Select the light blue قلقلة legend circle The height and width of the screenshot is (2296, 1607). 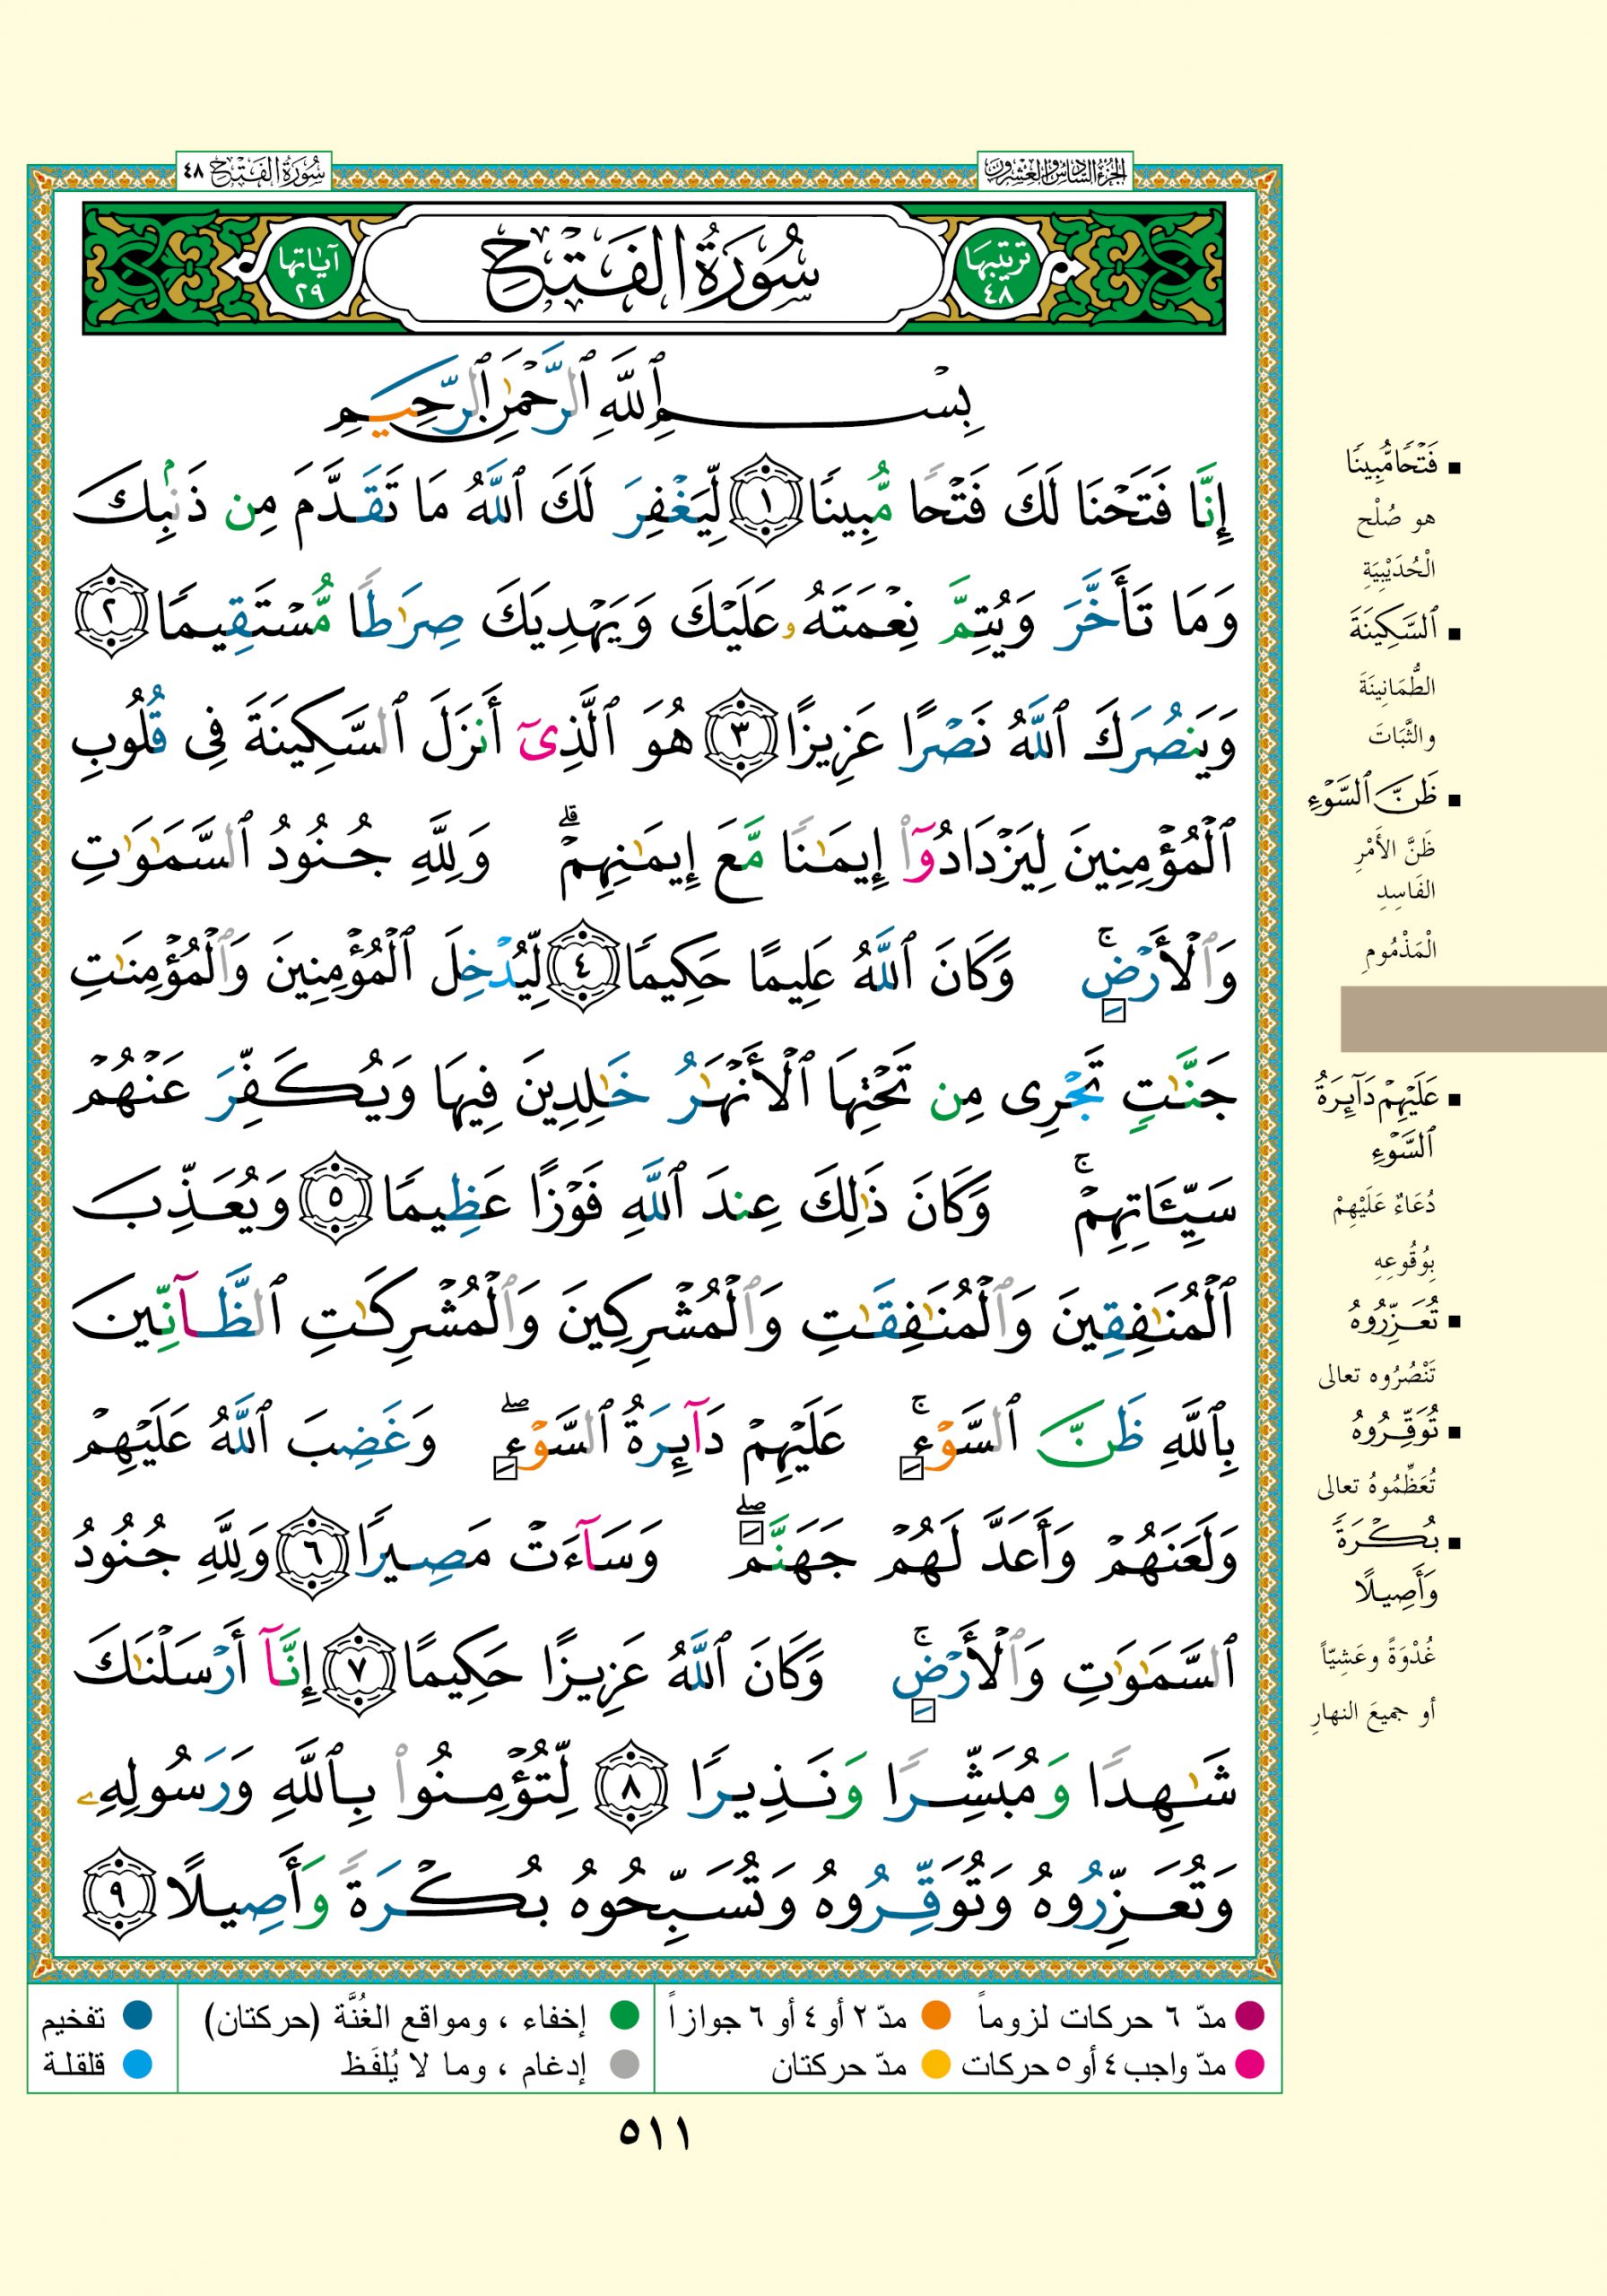pos(137,2063)
